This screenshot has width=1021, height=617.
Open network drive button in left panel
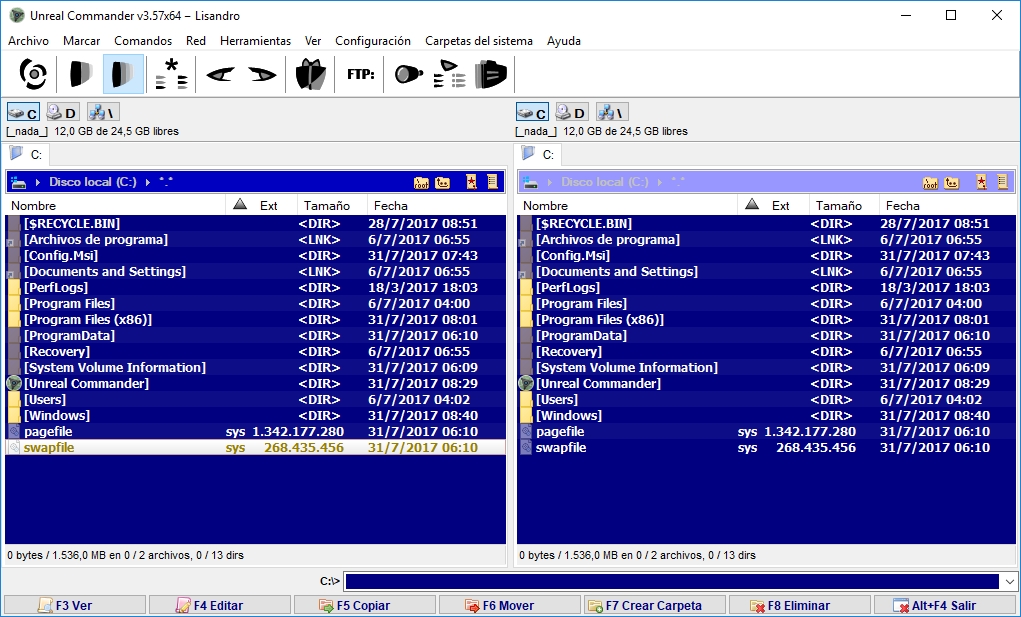click(x=103, y=112)
